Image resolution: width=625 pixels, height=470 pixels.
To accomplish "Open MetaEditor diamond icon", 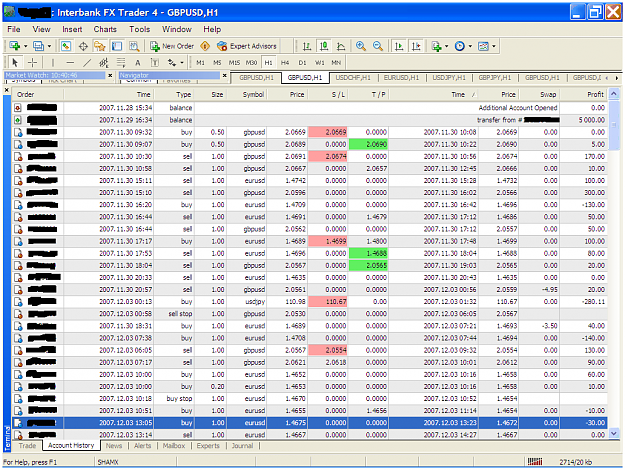I will click(x=205, y=46).
